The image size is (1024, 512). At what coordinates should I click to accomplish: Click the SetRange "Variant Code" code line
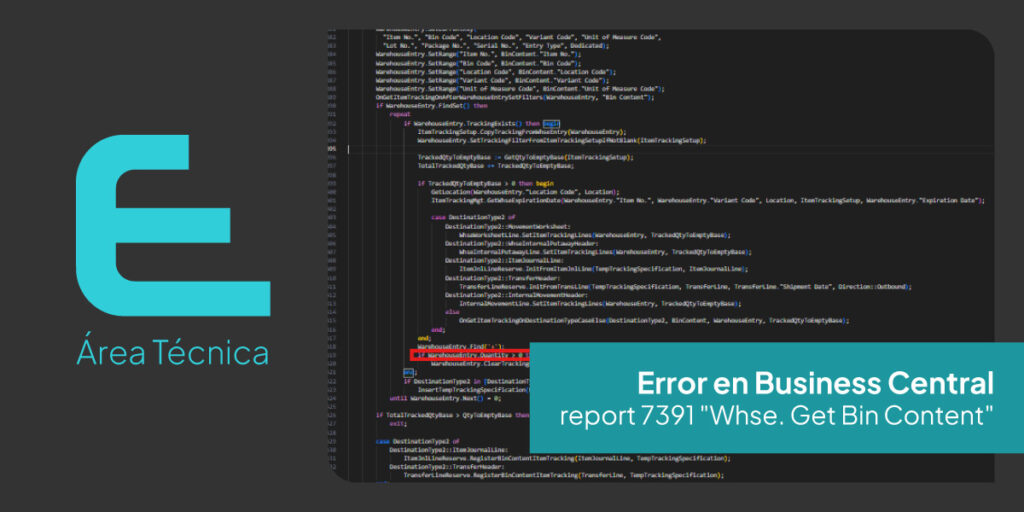(492, 80)
